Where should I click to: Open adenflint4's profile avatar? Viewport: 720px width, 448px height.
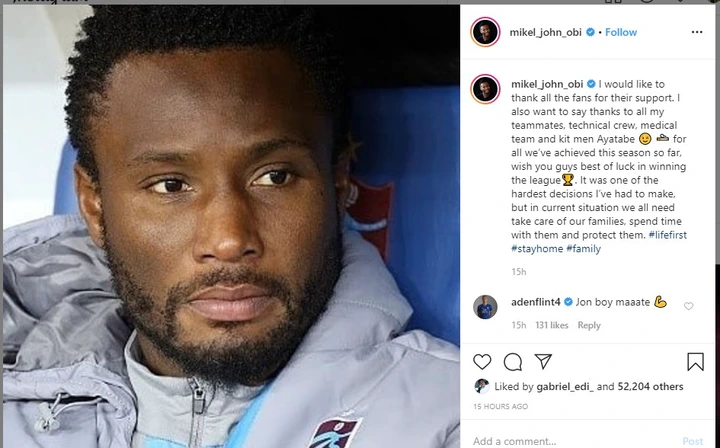(485, 307)
